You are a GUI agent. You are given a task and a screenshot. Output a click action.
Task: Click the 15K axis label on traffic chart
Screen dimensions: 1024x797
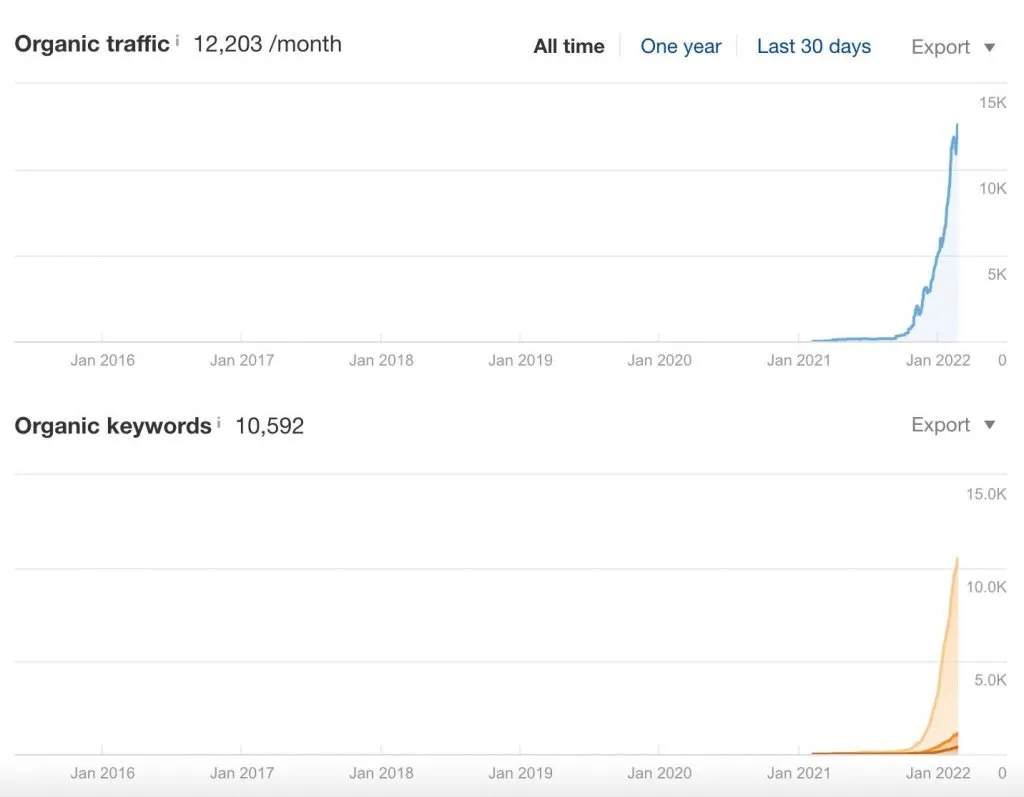pos(993,103)
